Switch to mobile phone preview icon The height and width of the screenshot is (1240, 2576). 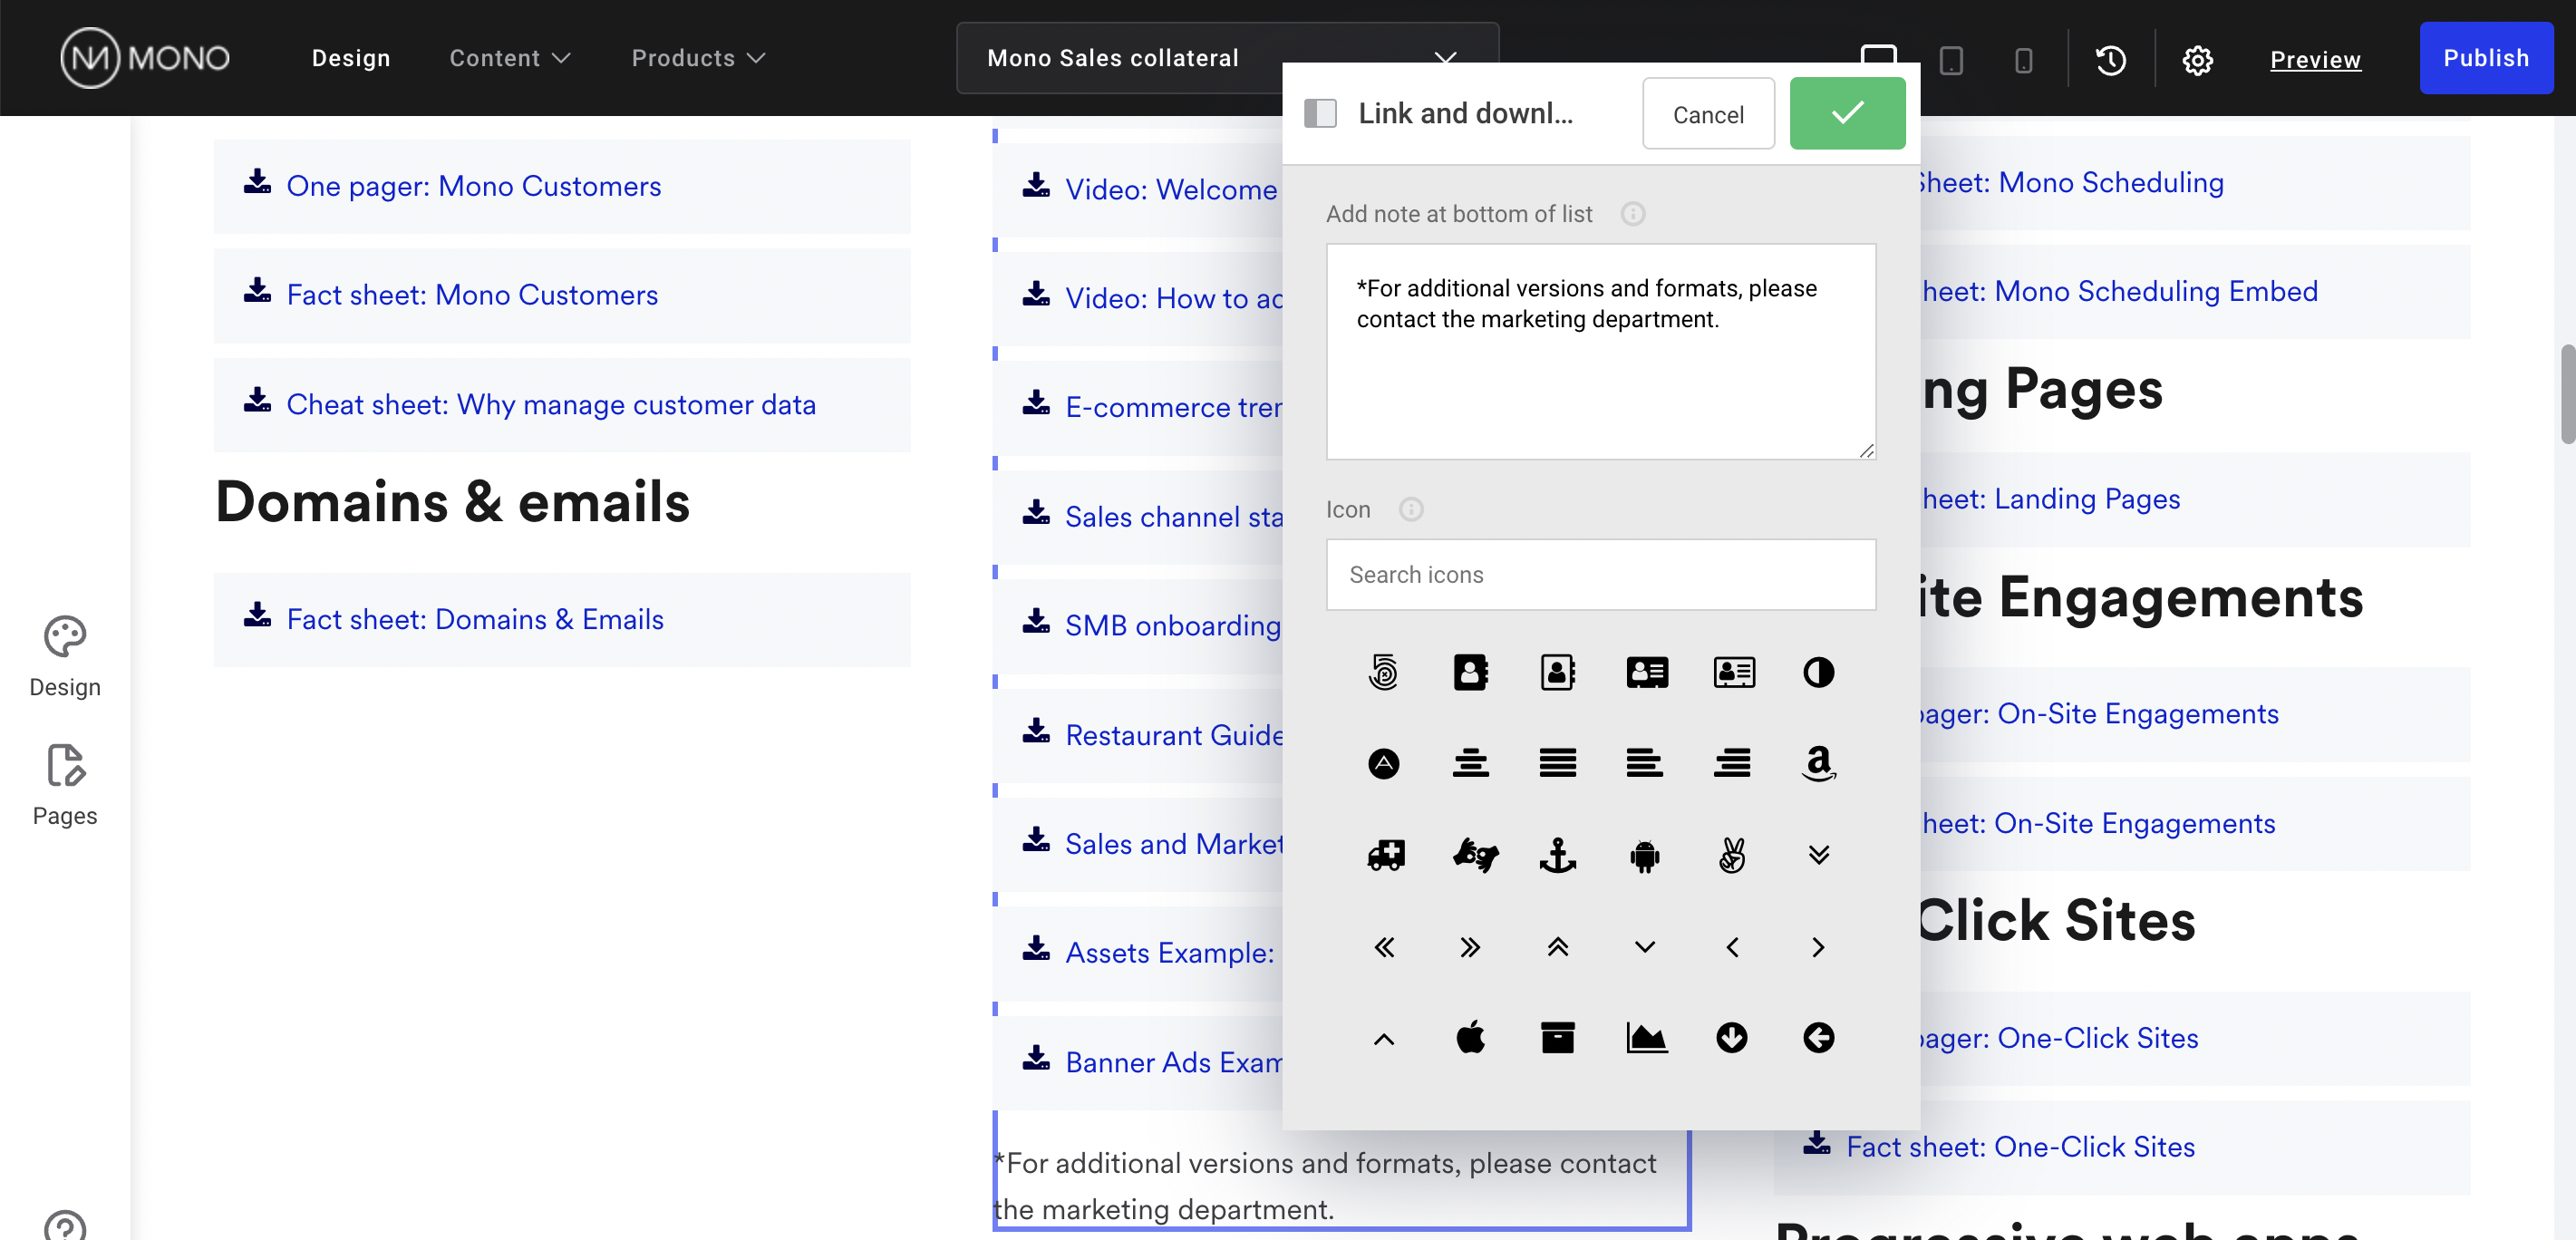click(x=2023, y=60)
